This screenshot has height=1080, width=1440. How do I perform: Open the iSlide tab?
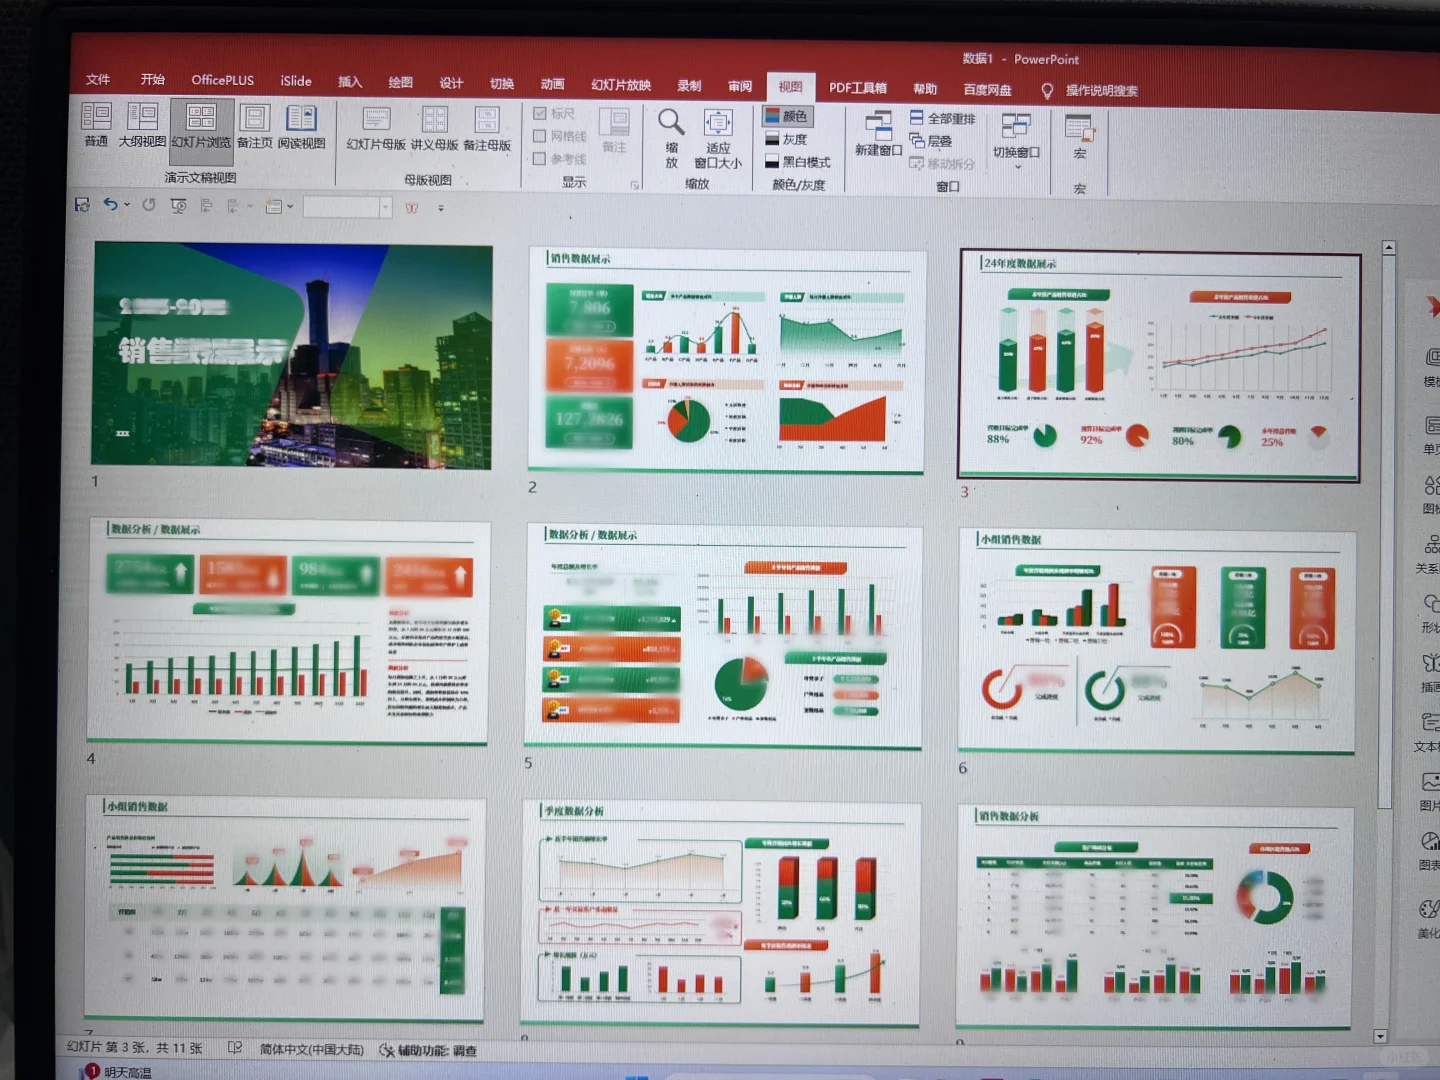point(296,81)
